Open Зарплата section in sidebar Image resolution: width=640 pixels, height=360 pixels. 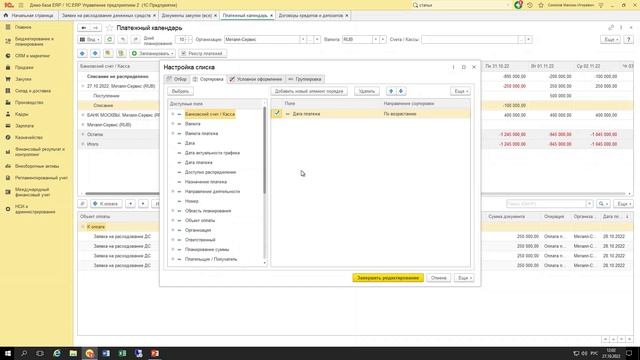tap(24, 126)
